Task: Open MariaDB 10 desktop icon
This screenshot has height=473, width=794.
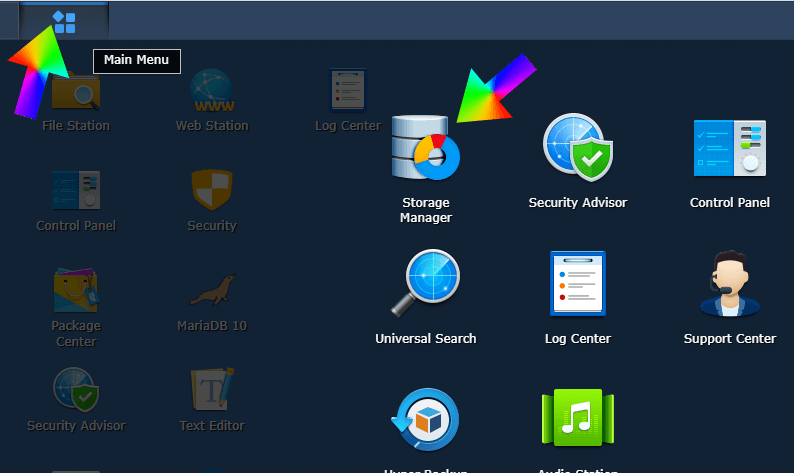Action: [212, 290]
